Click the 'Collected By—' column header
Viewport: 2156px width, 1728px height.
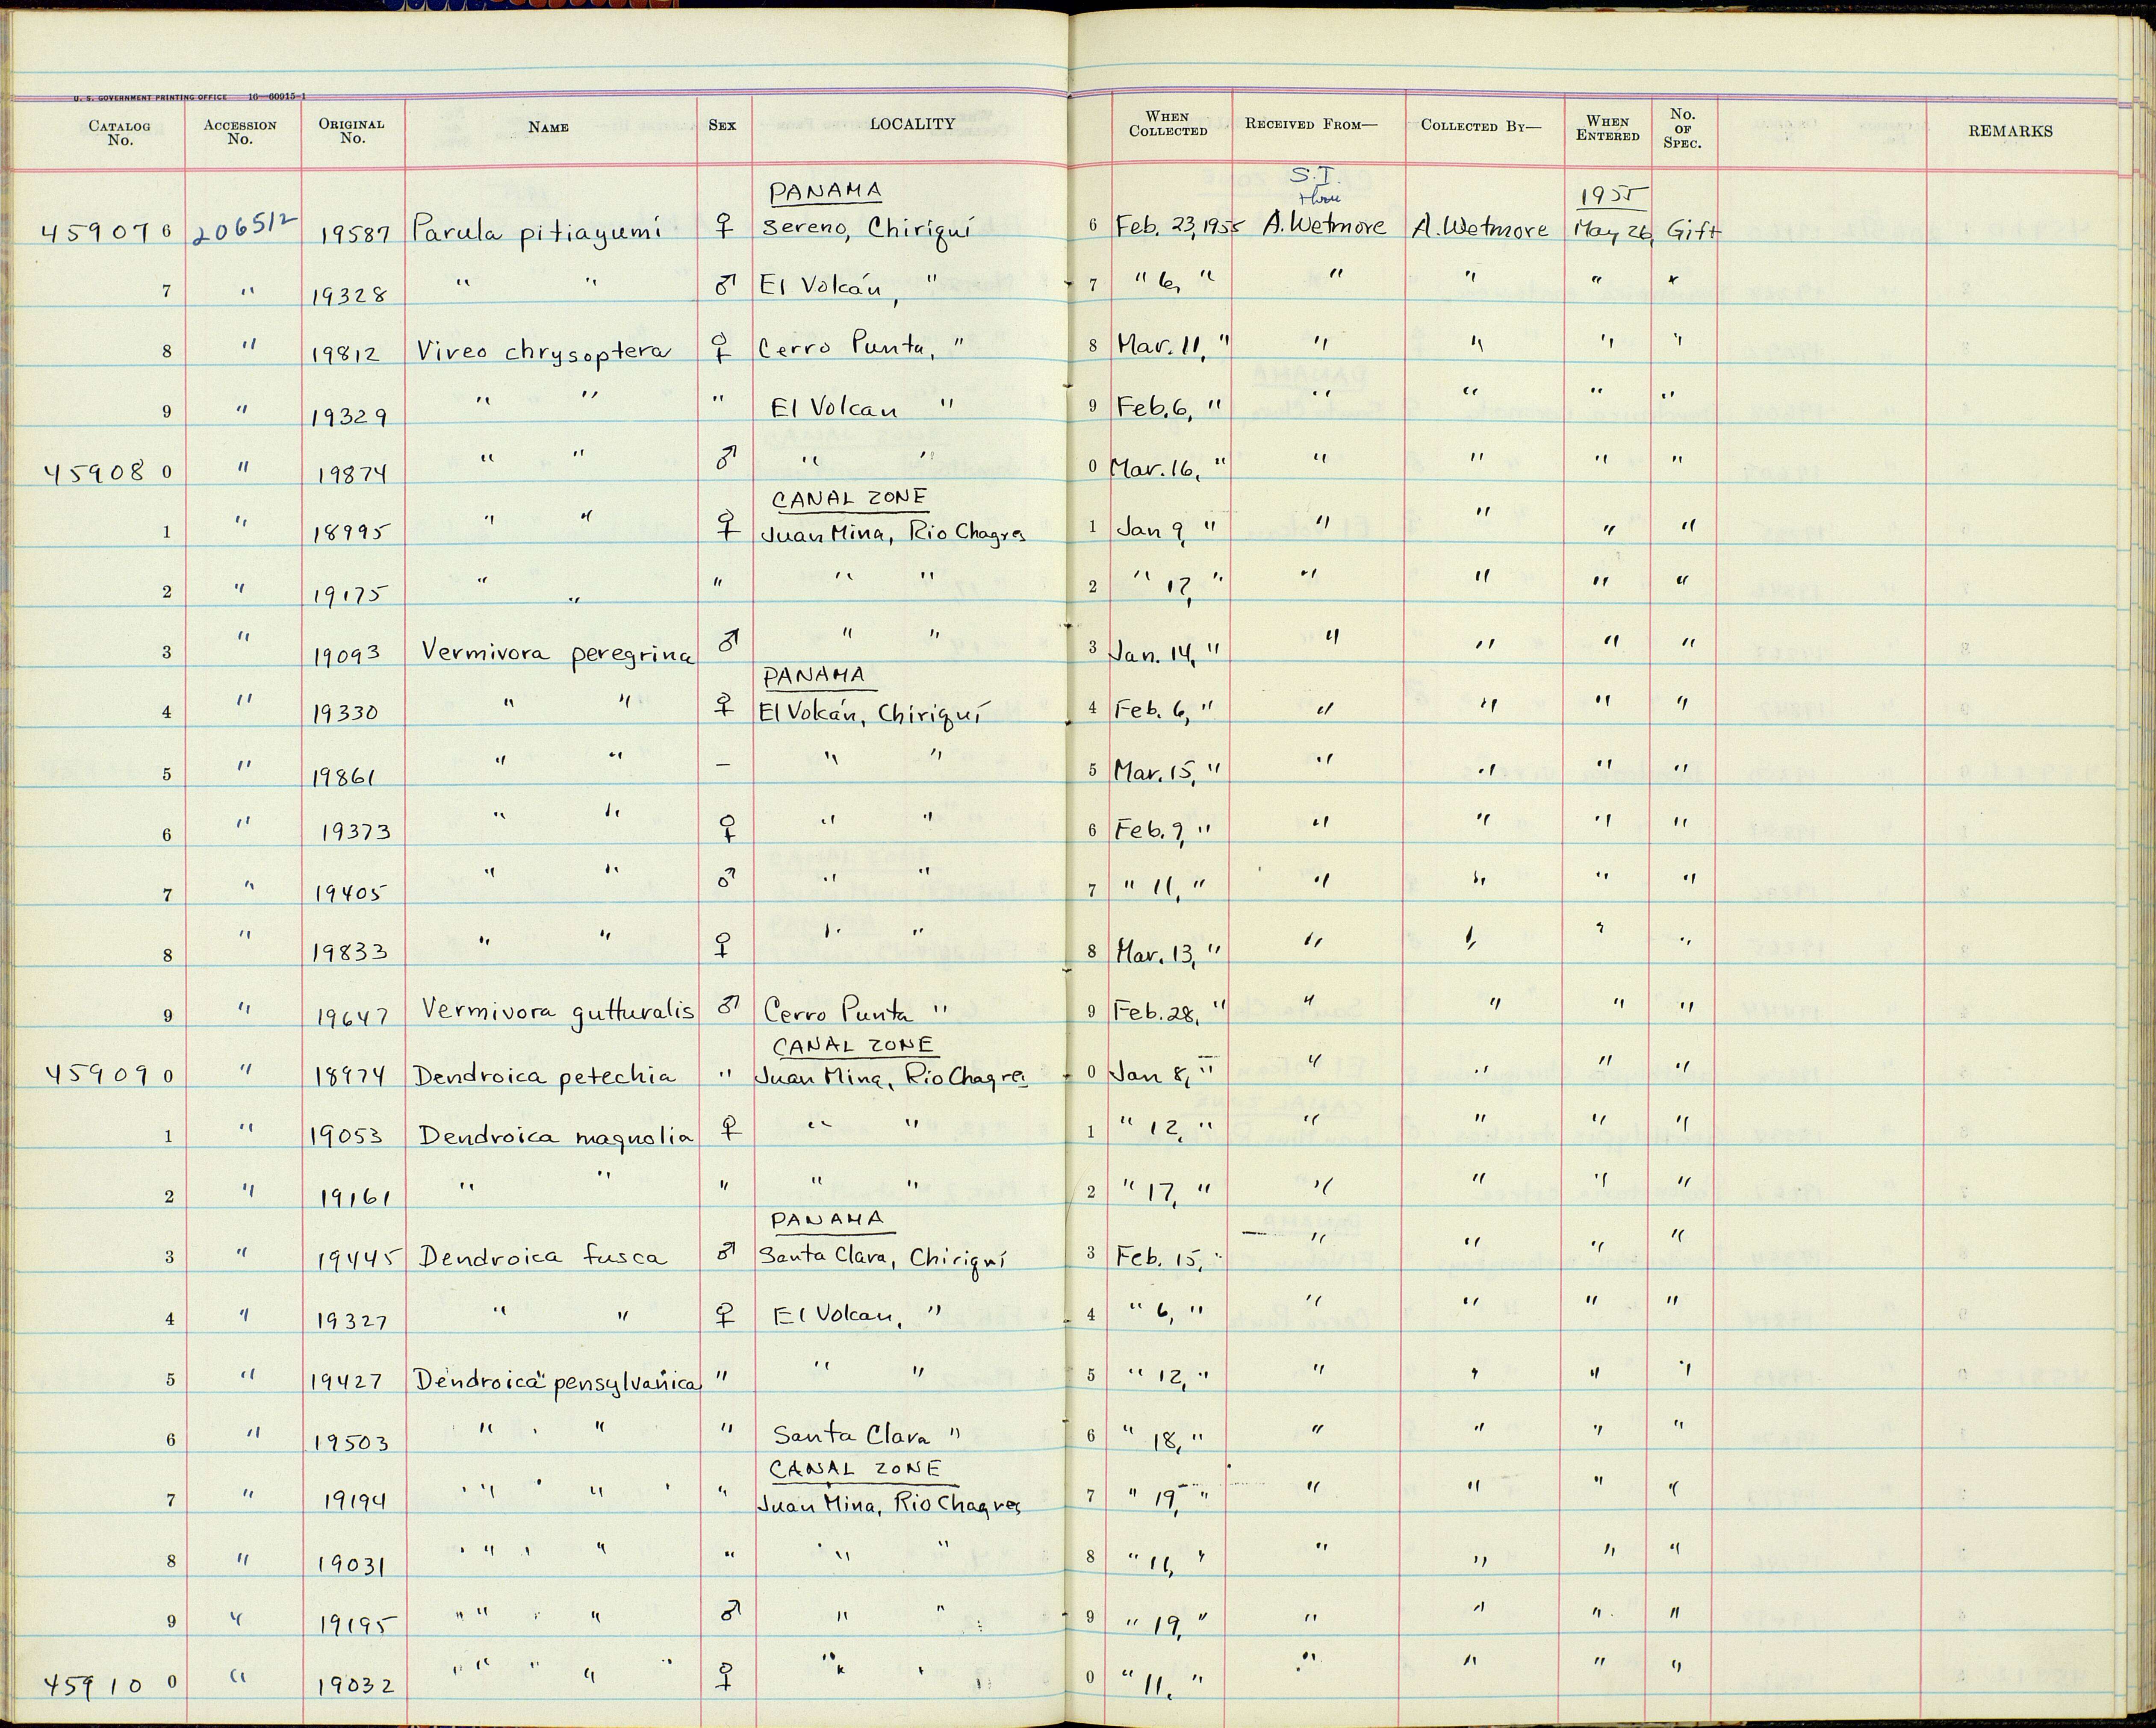pos(1481,126)
